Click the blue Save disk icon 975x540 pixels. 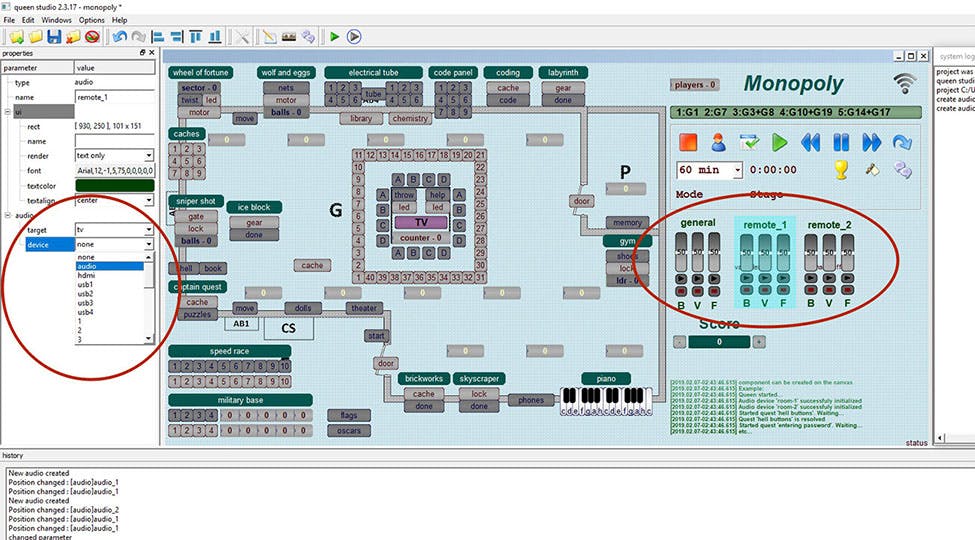click(x=54, y=37)
